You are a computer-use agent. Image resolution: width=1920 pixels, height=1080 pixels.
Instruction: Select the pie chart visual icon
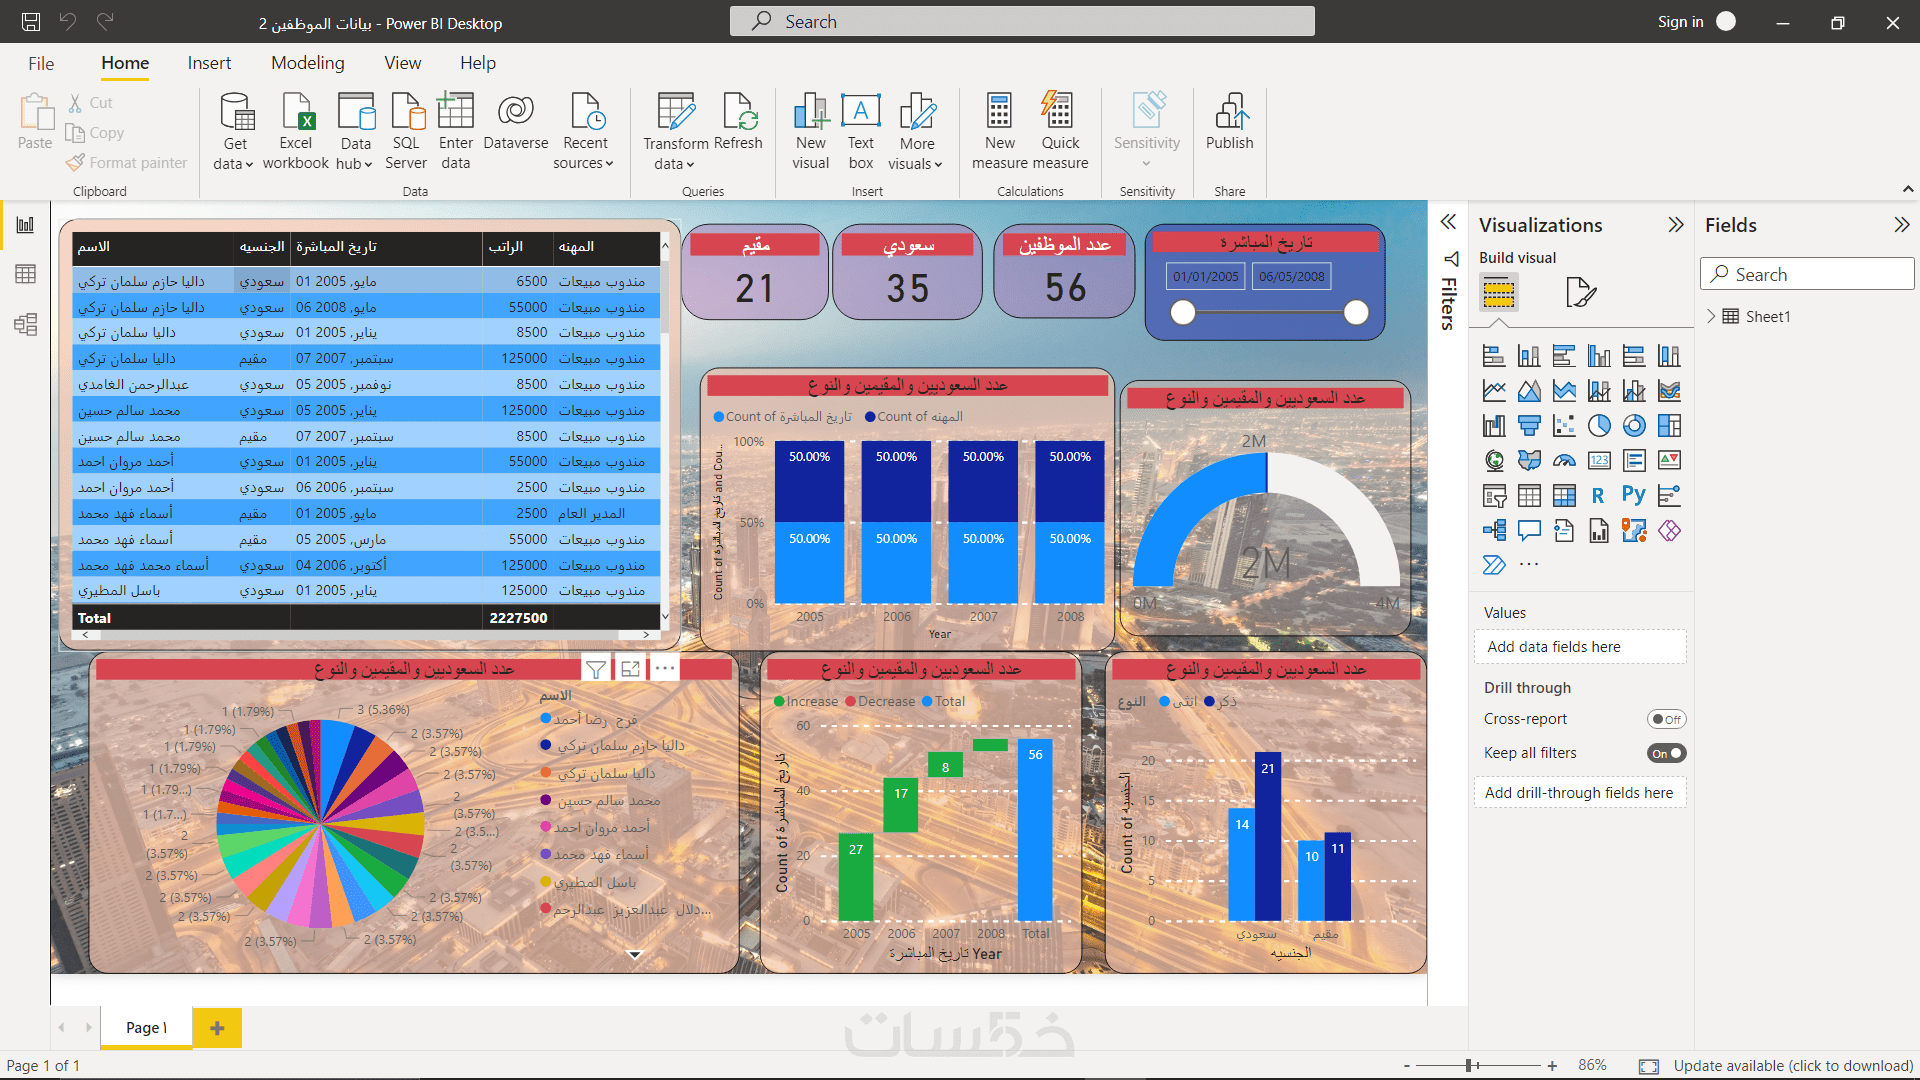tap(1599, 426)
